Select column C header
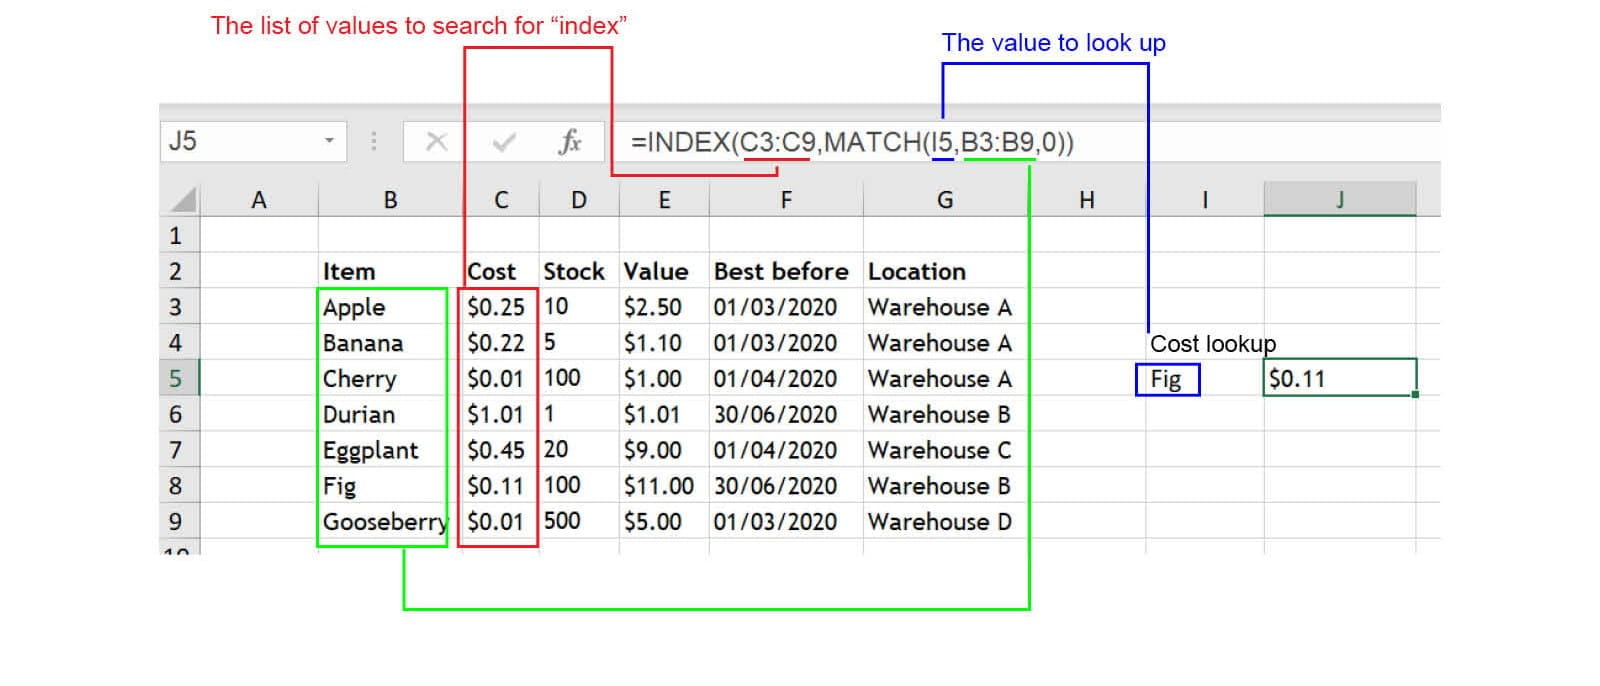Screen dimensions: 1600x686 pos(501,200)
